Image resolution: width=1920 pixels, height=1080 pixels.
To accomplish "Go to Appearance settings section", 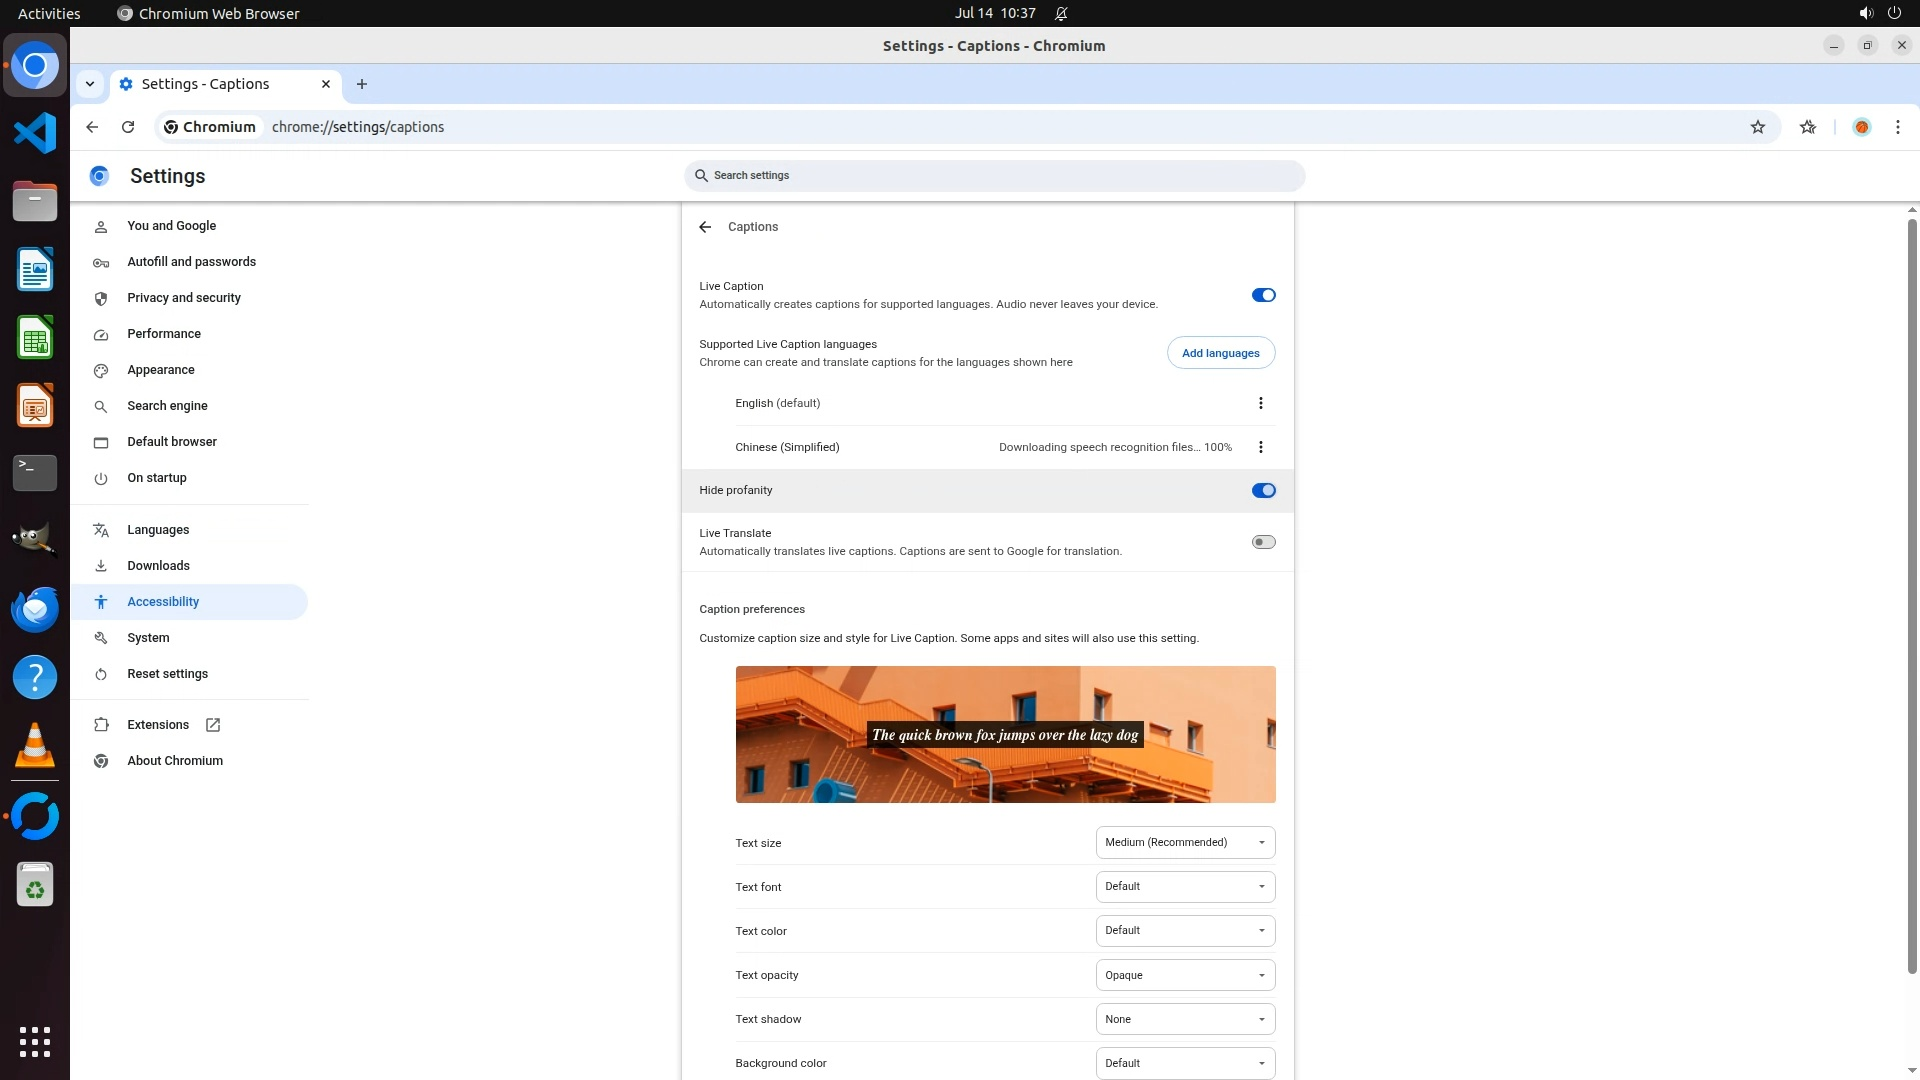I will pyautogui.click(x=161, y=370).
